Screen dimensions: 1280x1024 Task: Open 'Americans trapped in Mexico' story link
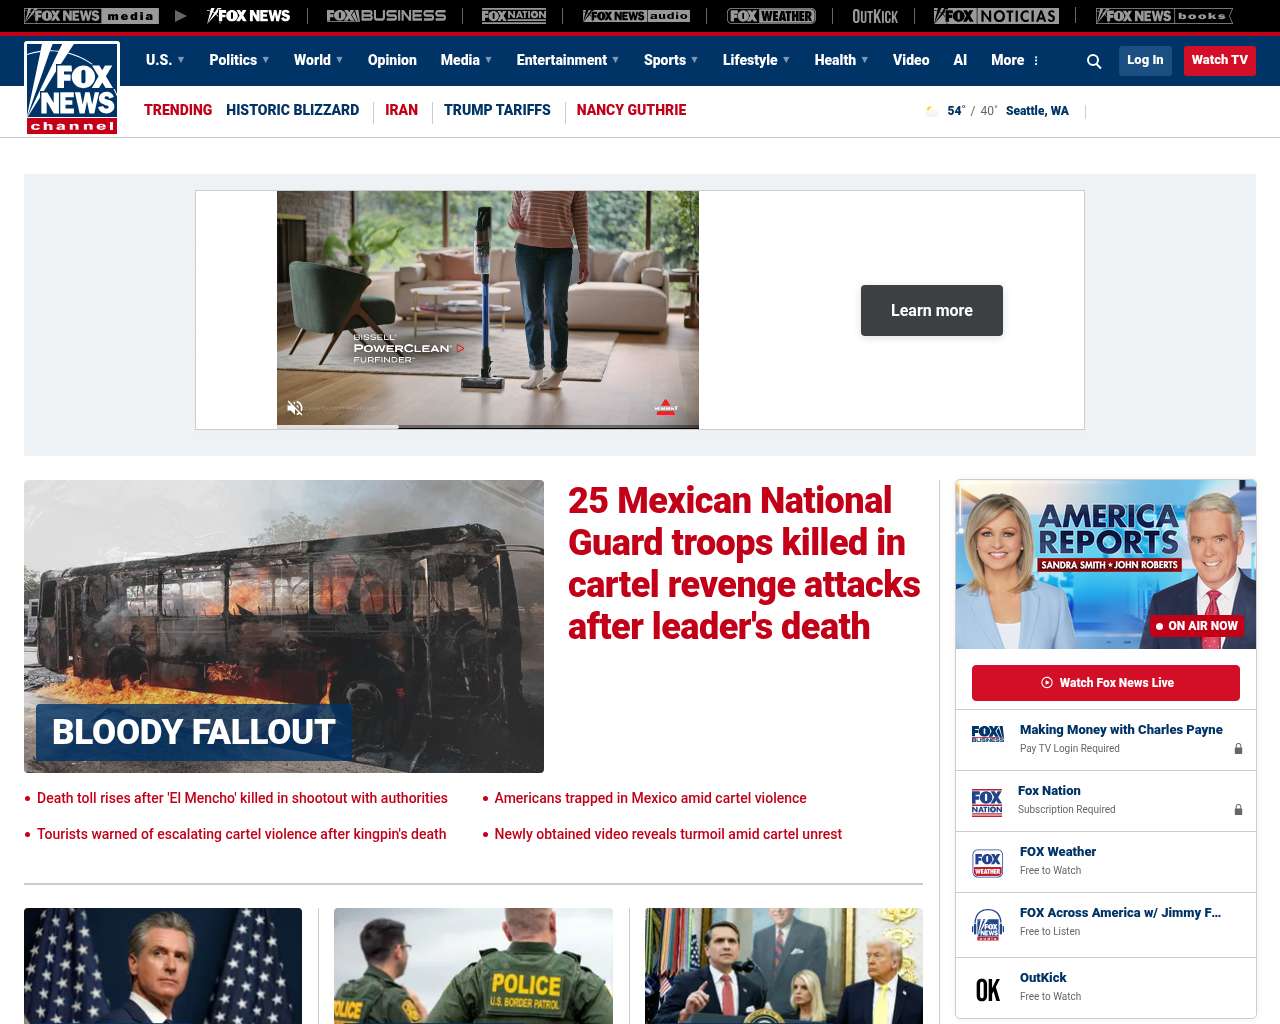(650, 798)
